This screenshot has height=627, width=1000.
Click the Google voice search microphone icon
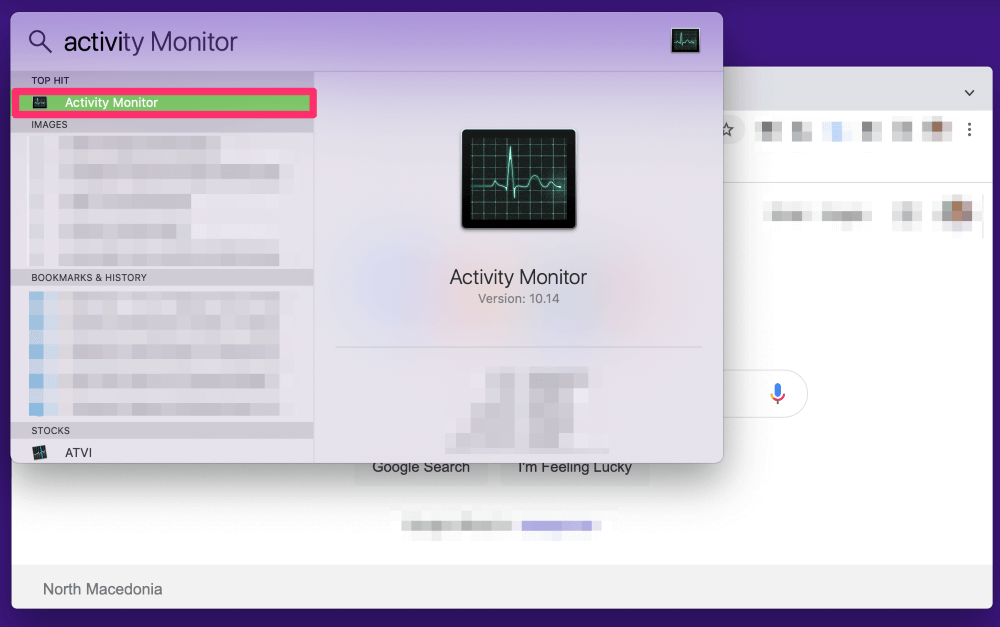point(777,394)
